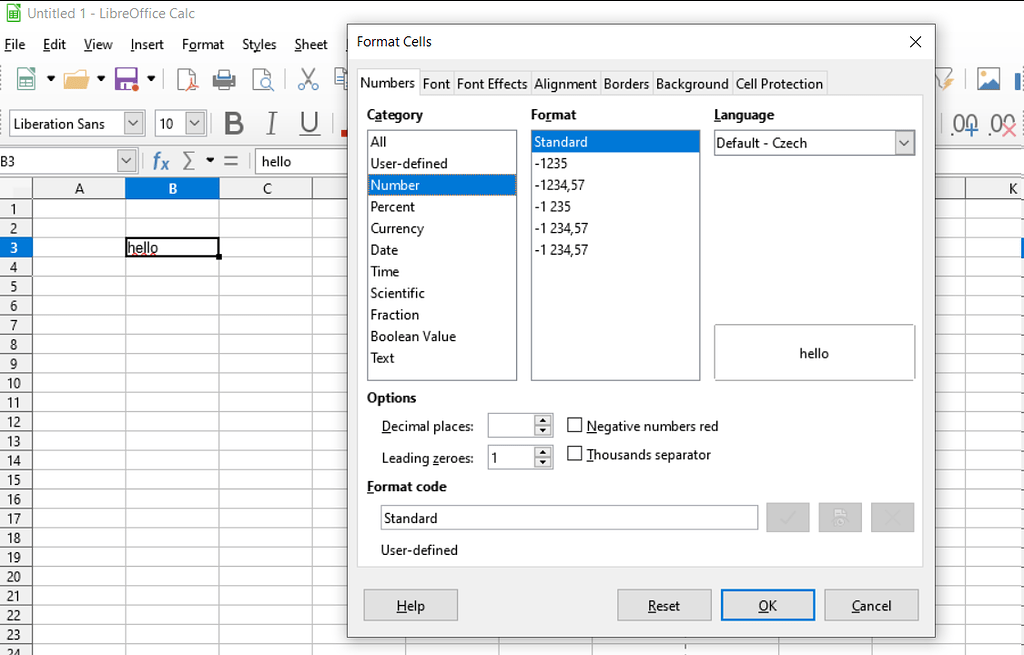The image size is (1024, 655).
Task: Enable Negative numbers red
Action: [575, 424]
